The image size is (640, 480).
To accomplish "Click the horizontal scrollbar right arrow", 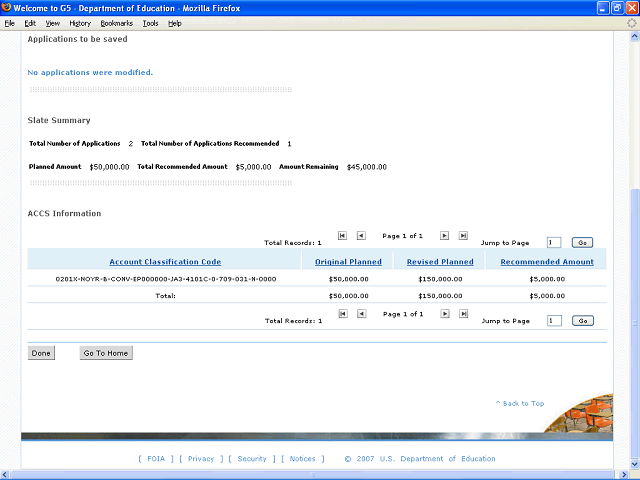I will [x=624, y=475].
